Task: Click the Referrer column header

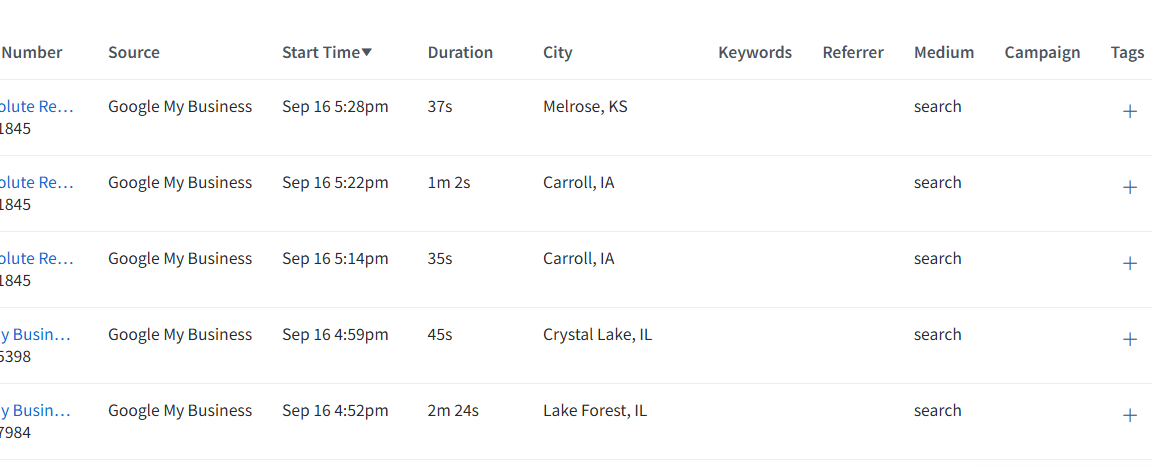Action: (x=853, y=52)
